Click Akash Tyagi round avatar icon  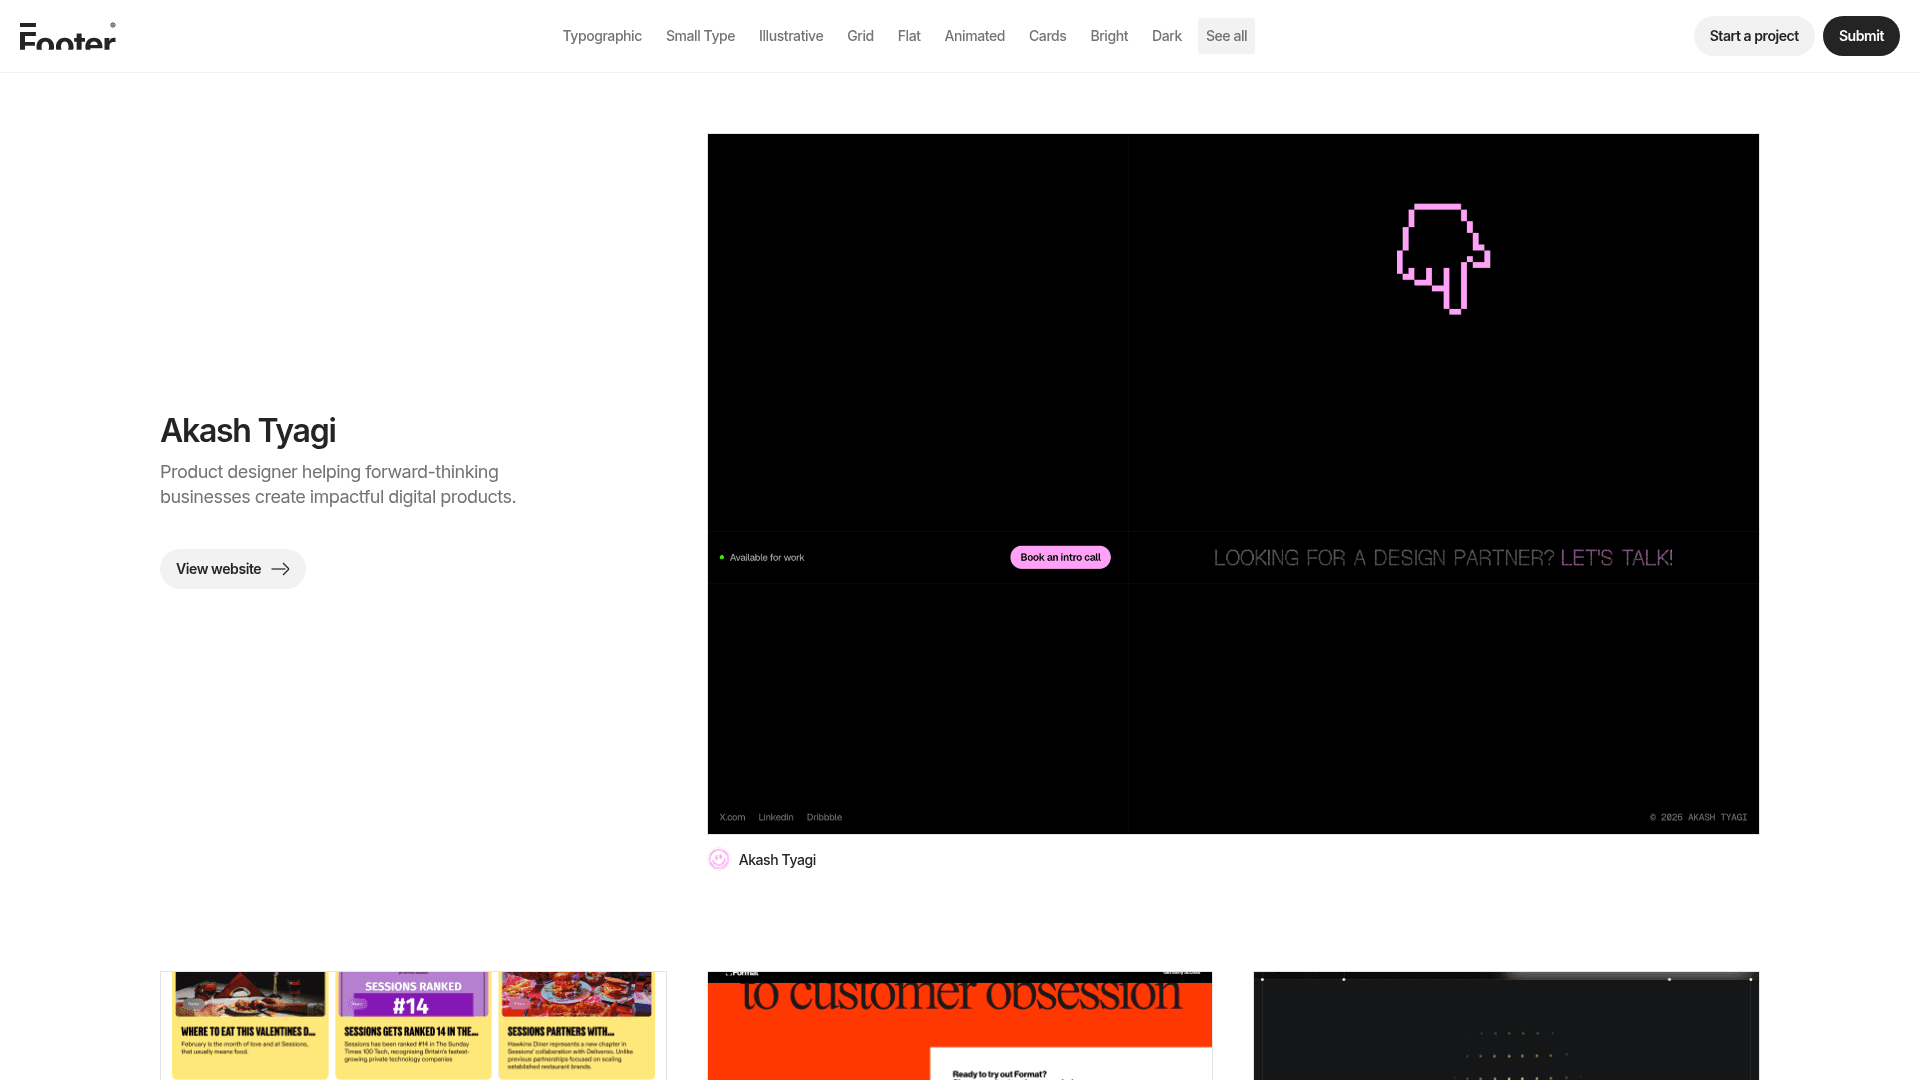pyautogui.click(x=719, y=860)
